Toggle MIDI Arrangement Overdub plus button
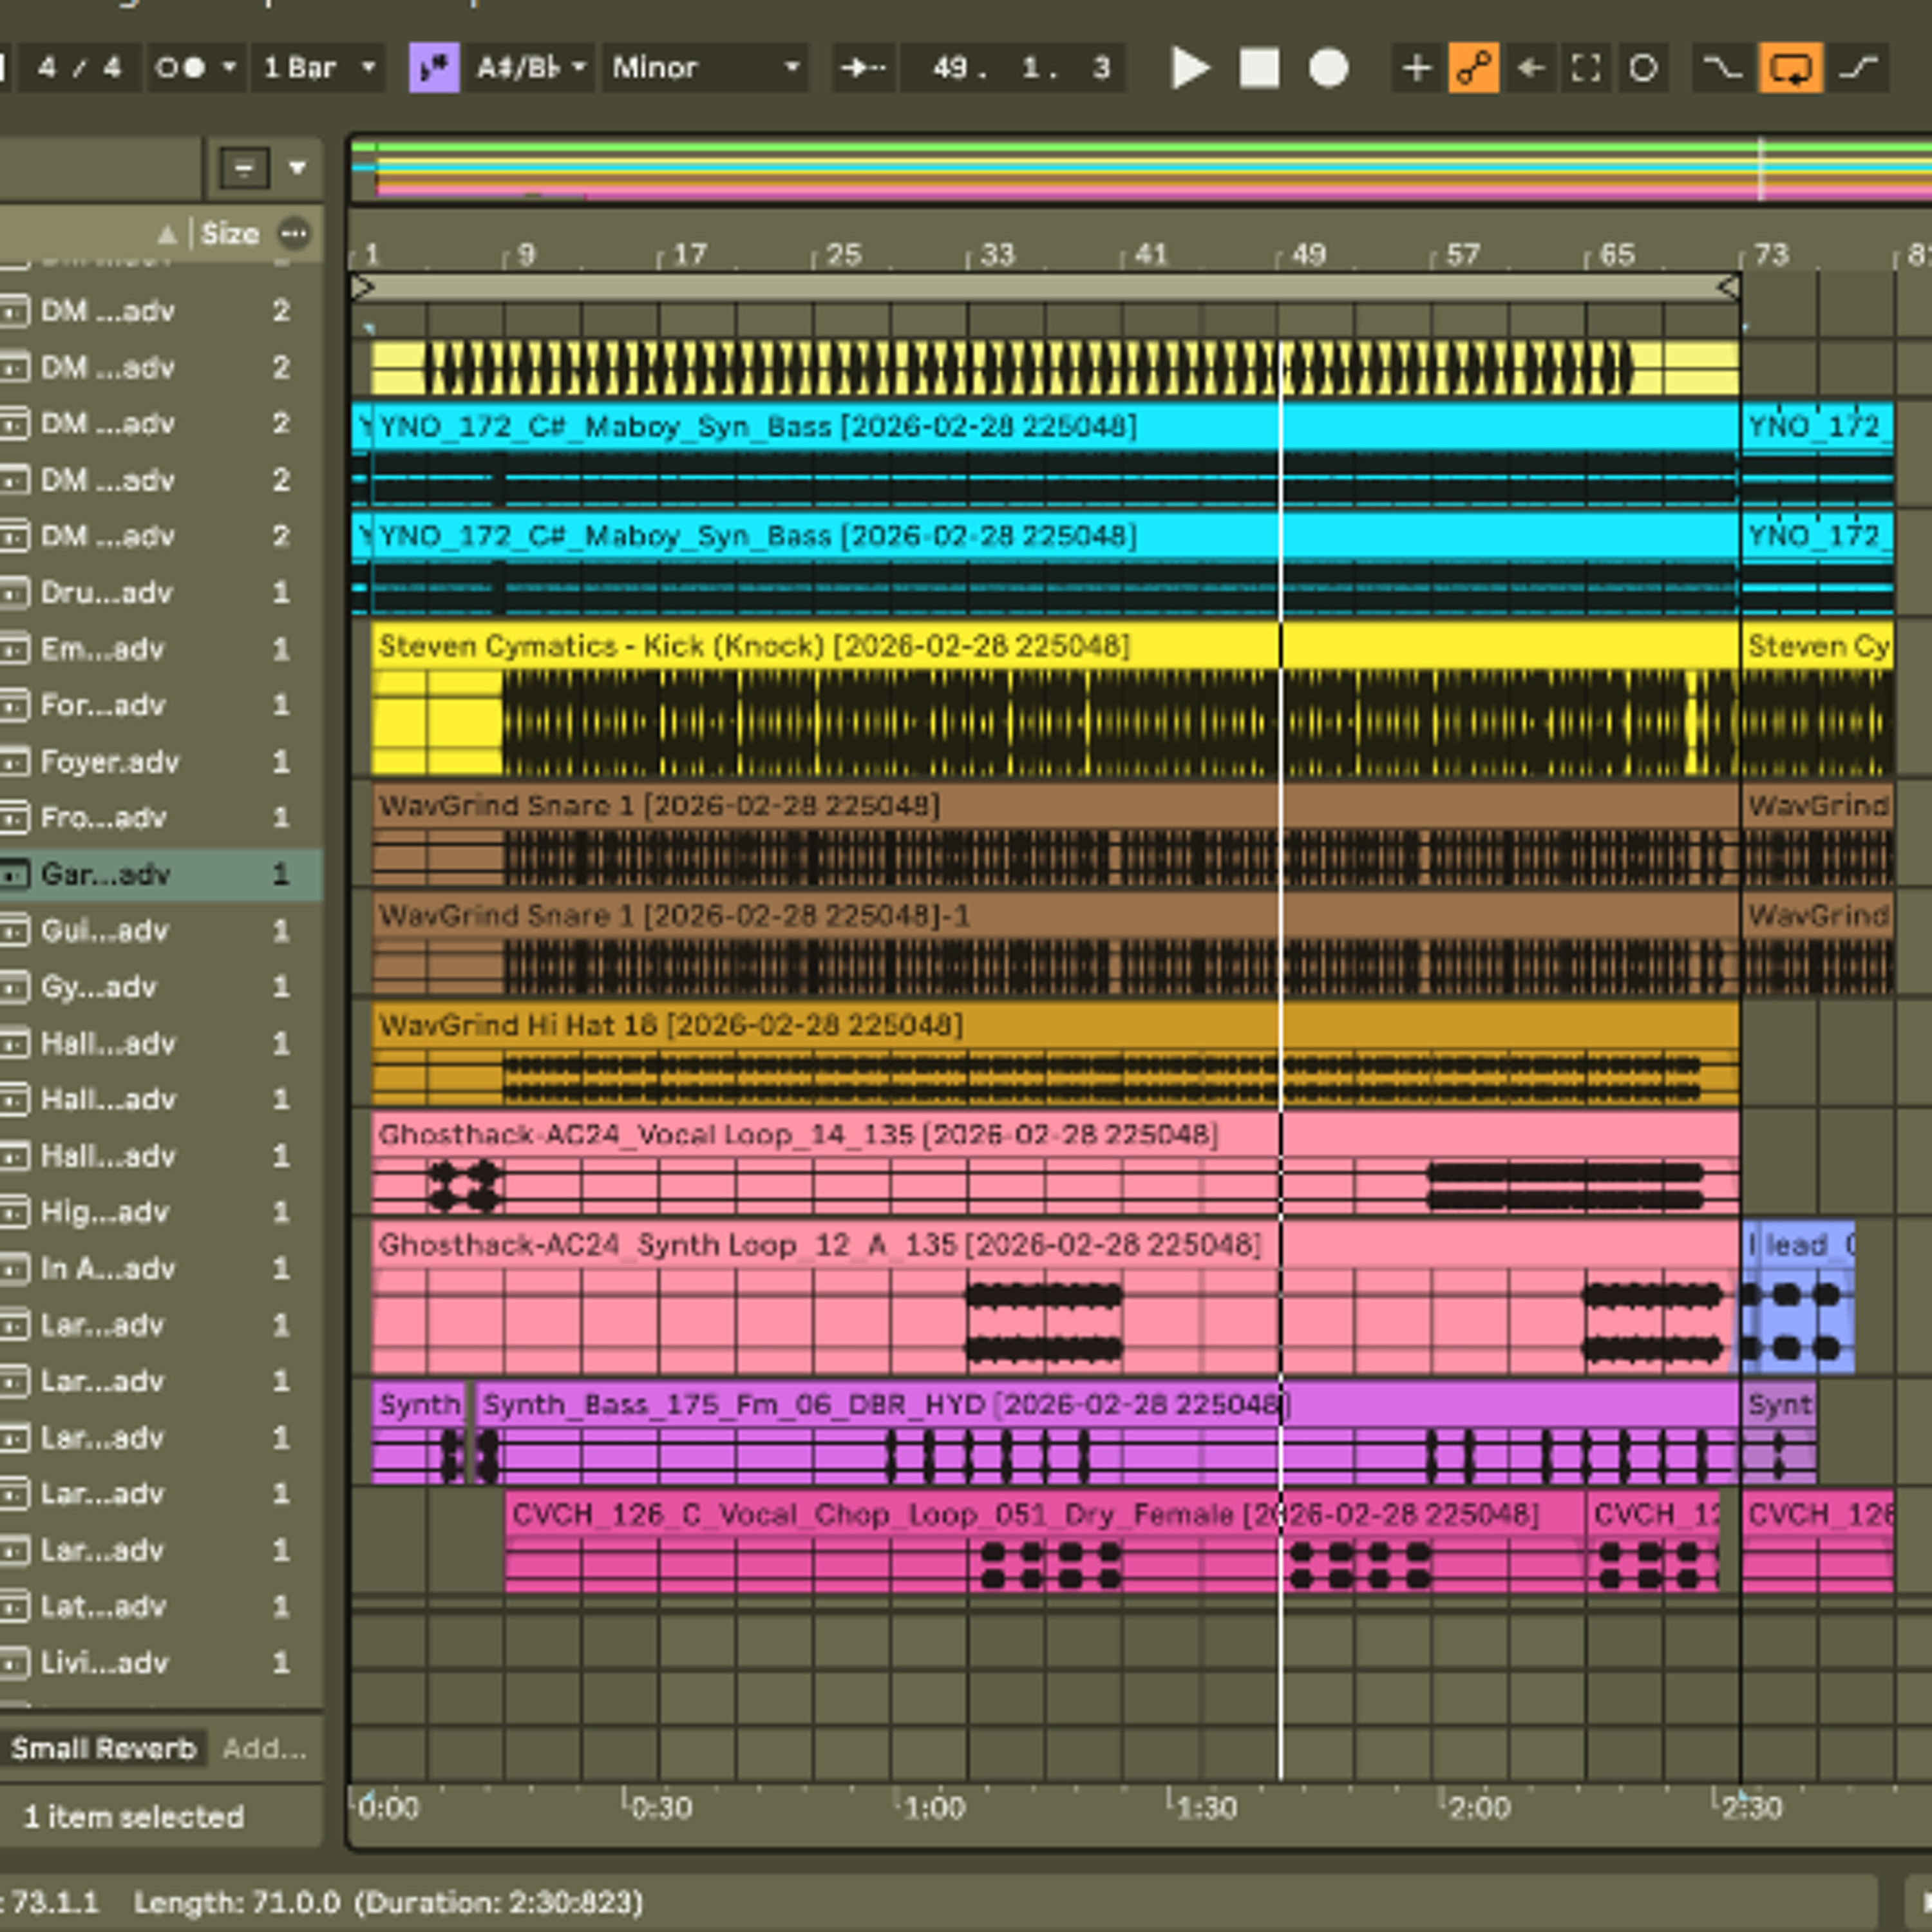The width and height of the screenshot is (1932, 1932). [1416, 68]
